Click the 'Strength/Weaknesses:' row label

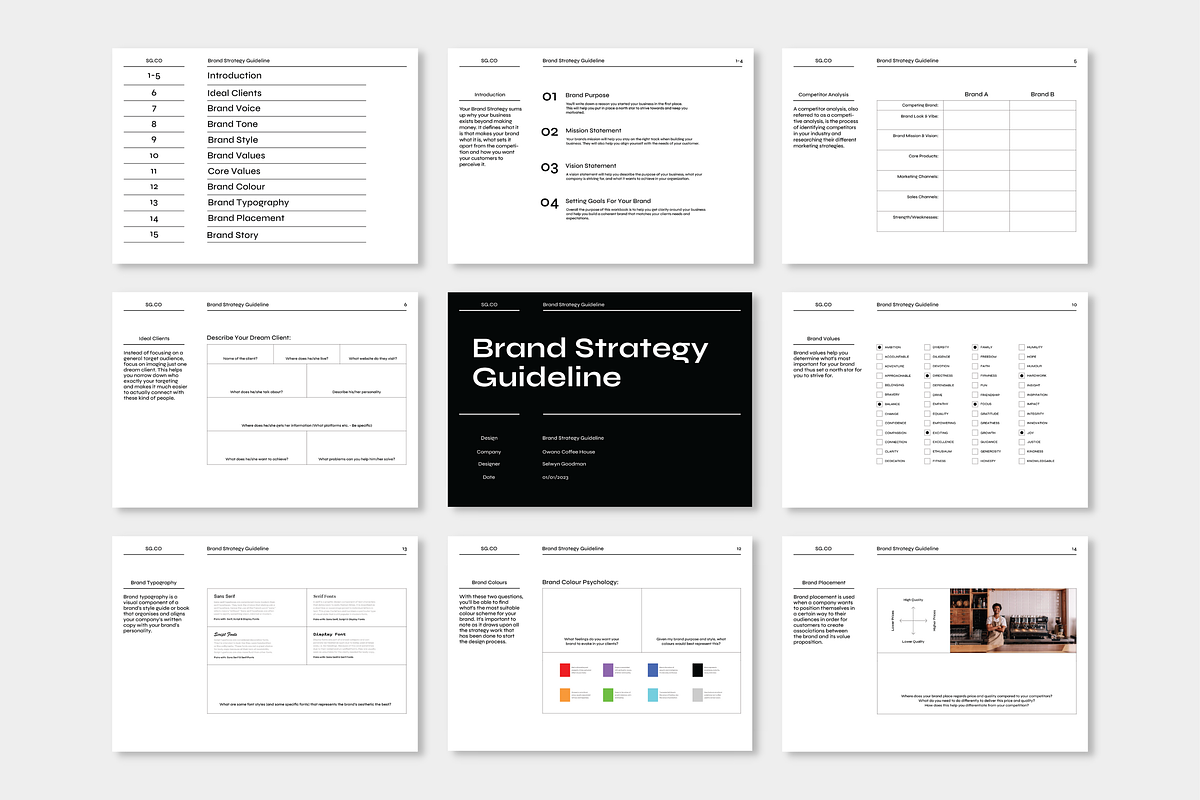[x=917, y=216]
